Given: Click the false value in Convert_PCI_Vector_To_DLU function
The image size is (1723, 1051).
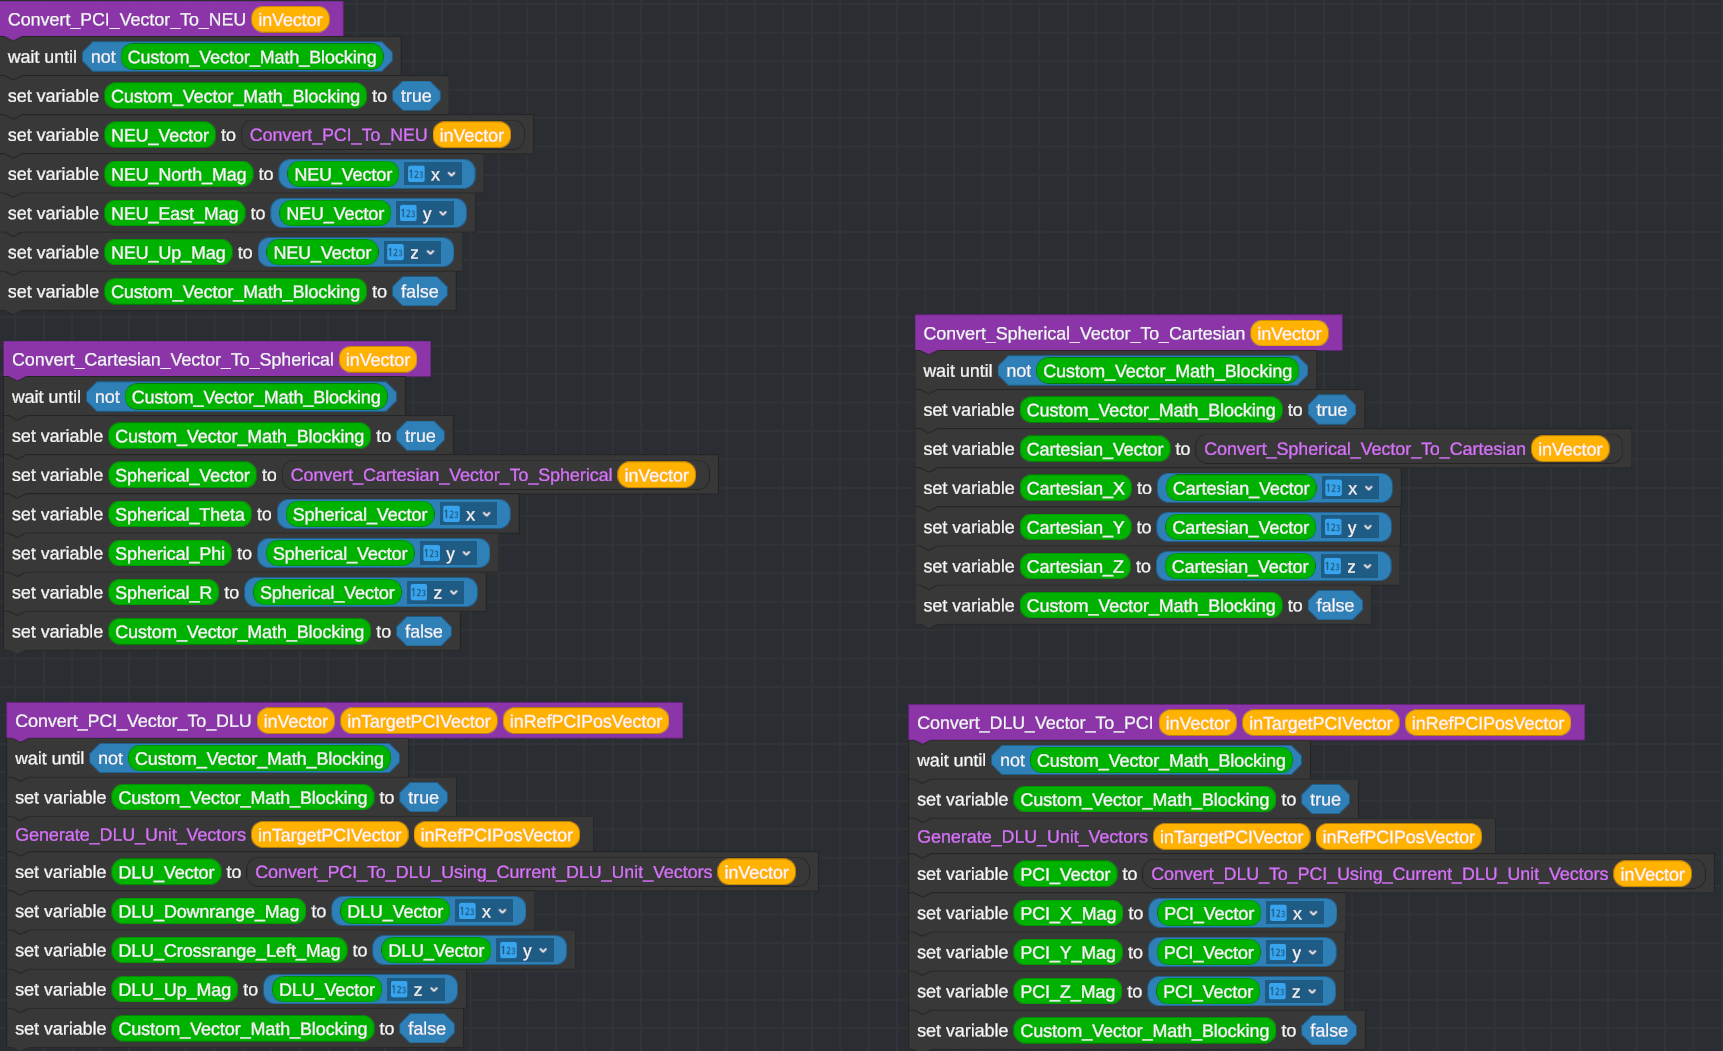Looking at the screenshot, I should 427,1029.
